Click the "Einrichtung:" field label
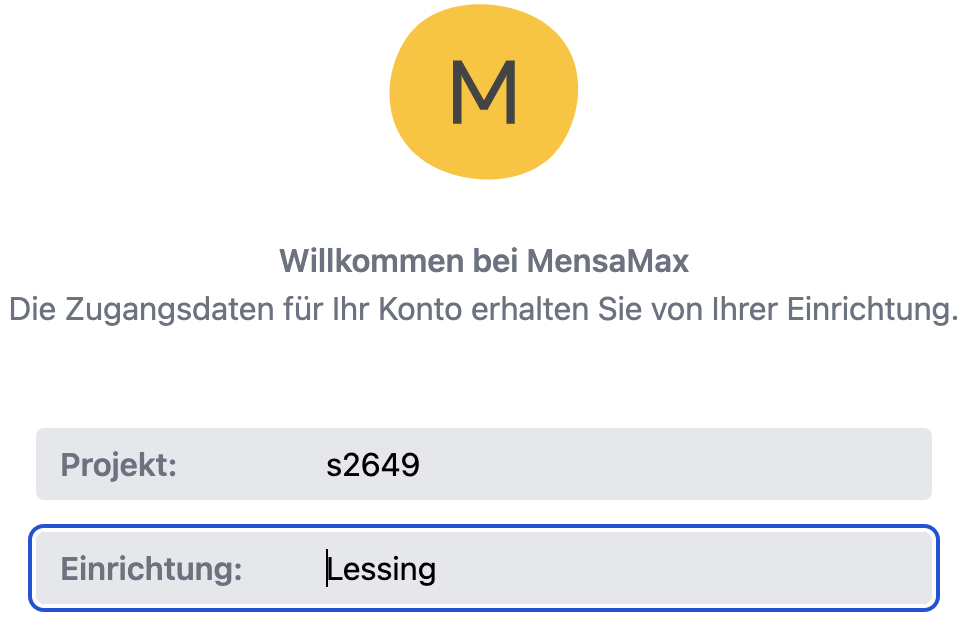Image resolution: width=978 pixels, height=628 pixels. coord(151,569)
